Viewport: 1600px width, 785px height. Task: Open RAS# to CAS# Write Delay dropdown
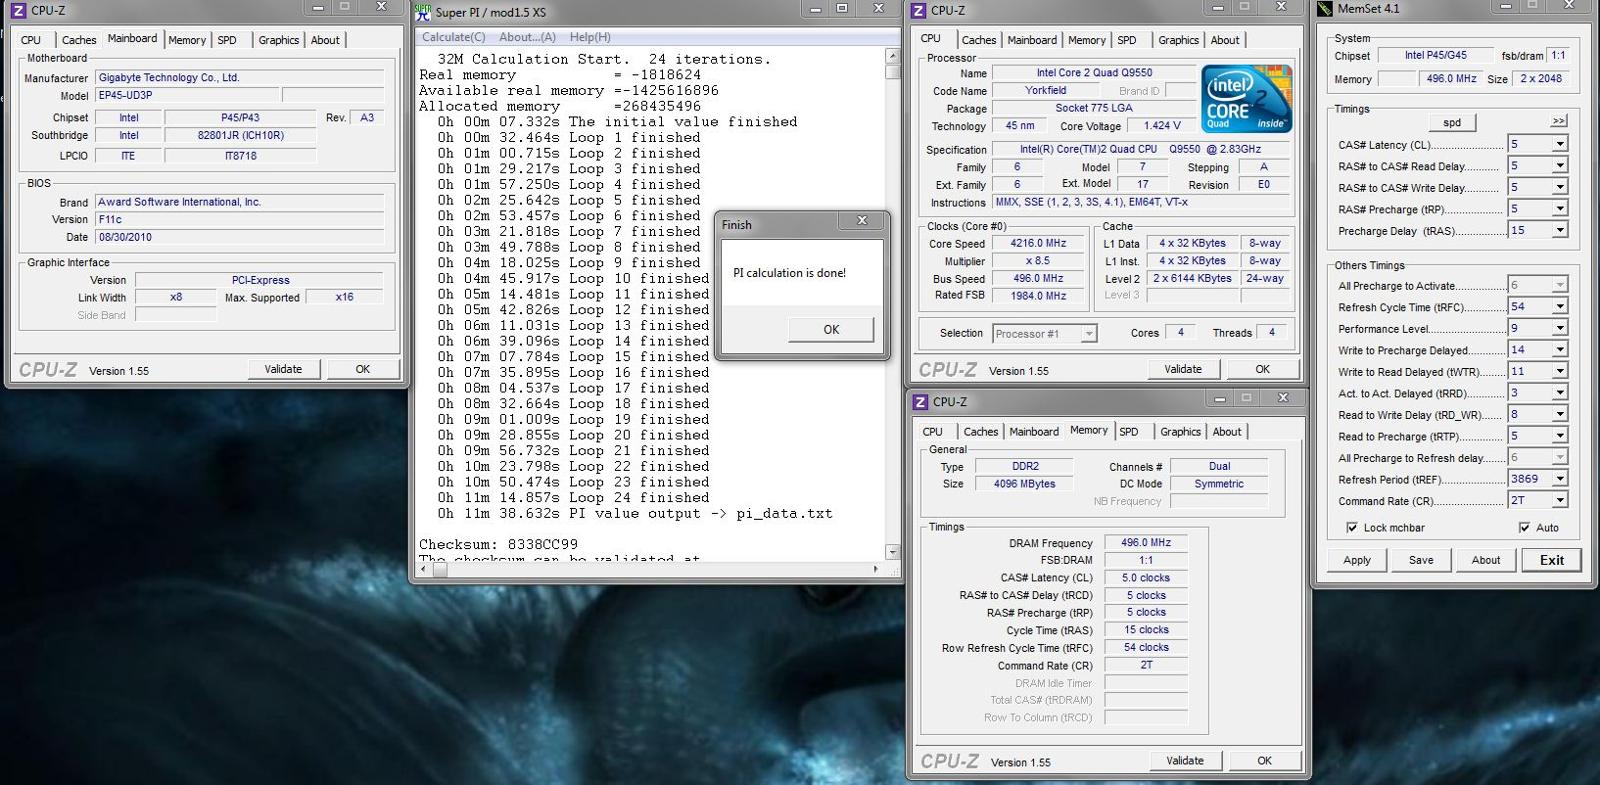tap(1559, 187)
